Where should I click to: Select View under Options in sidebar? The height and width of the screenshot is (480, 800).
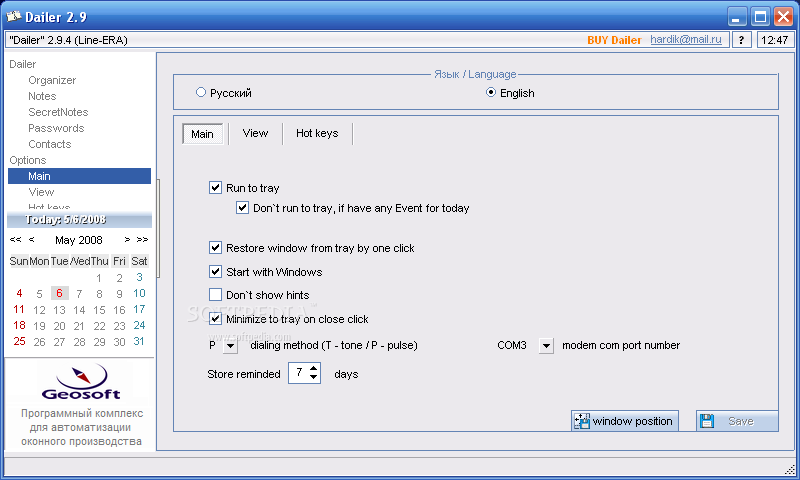41,192
